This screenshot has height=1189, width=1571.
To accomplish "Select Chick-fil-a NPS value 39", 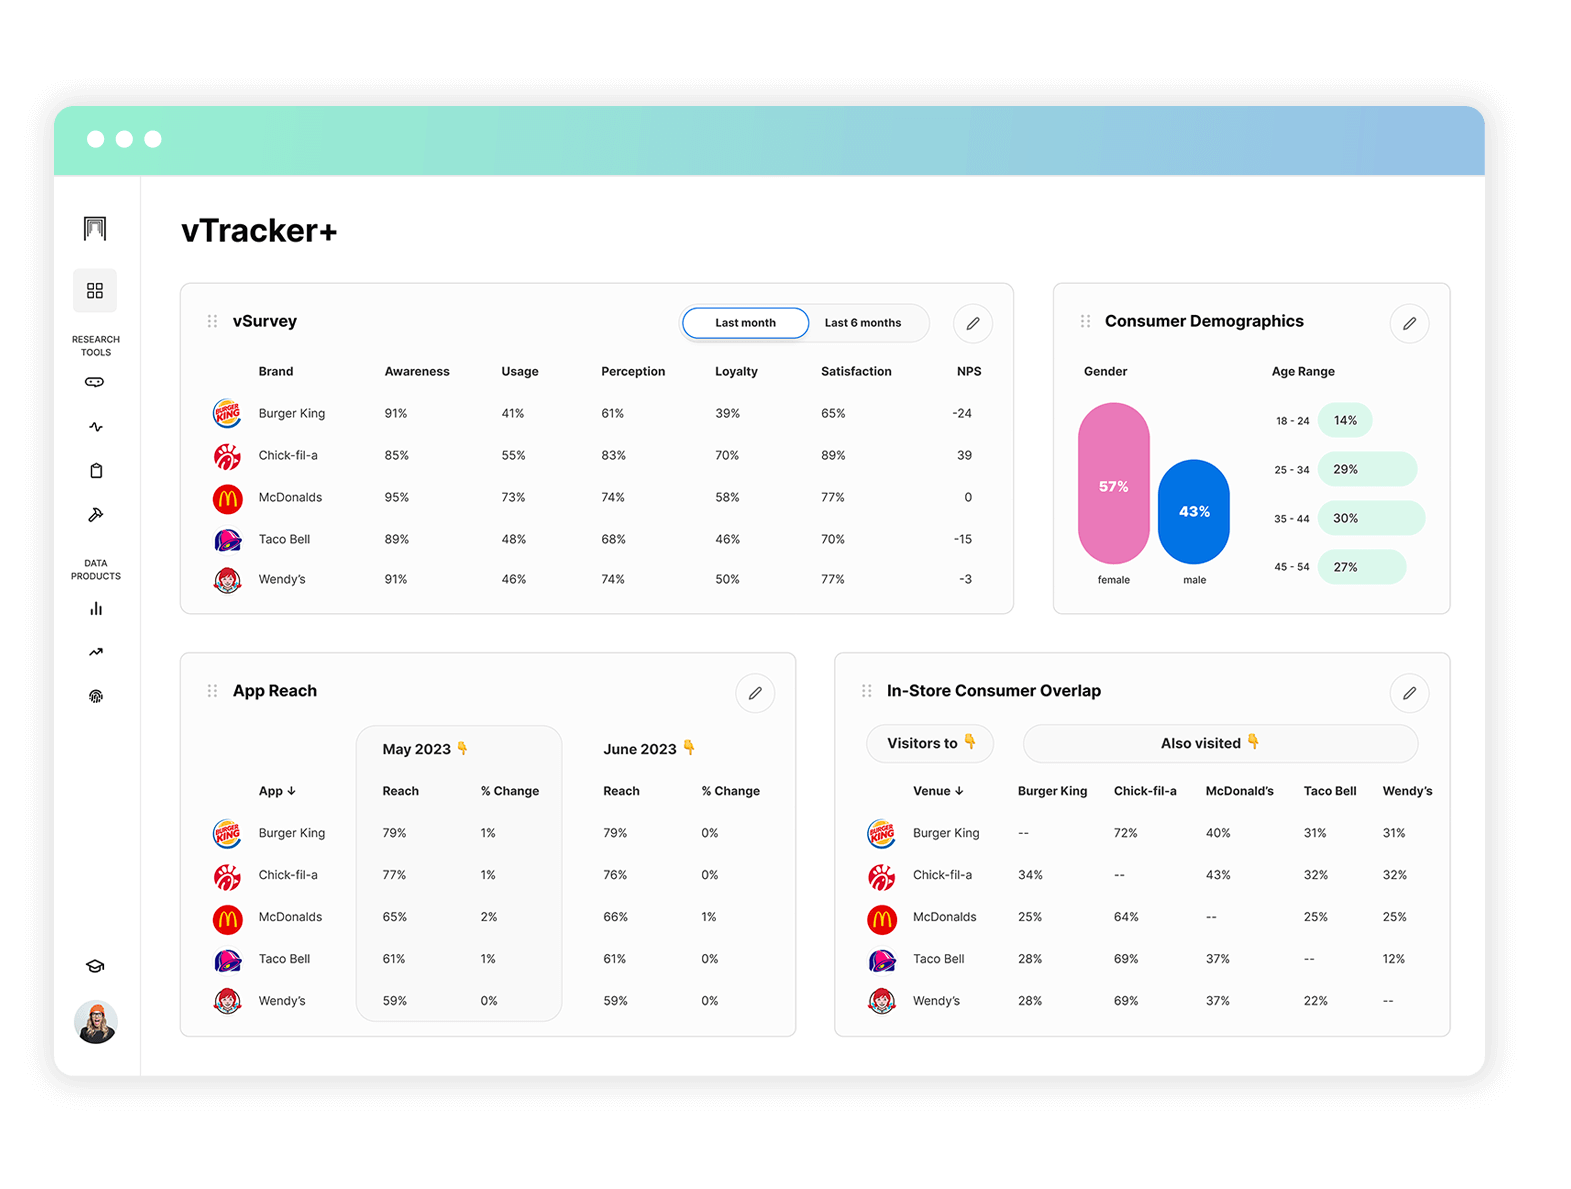I will coord(964,455).
